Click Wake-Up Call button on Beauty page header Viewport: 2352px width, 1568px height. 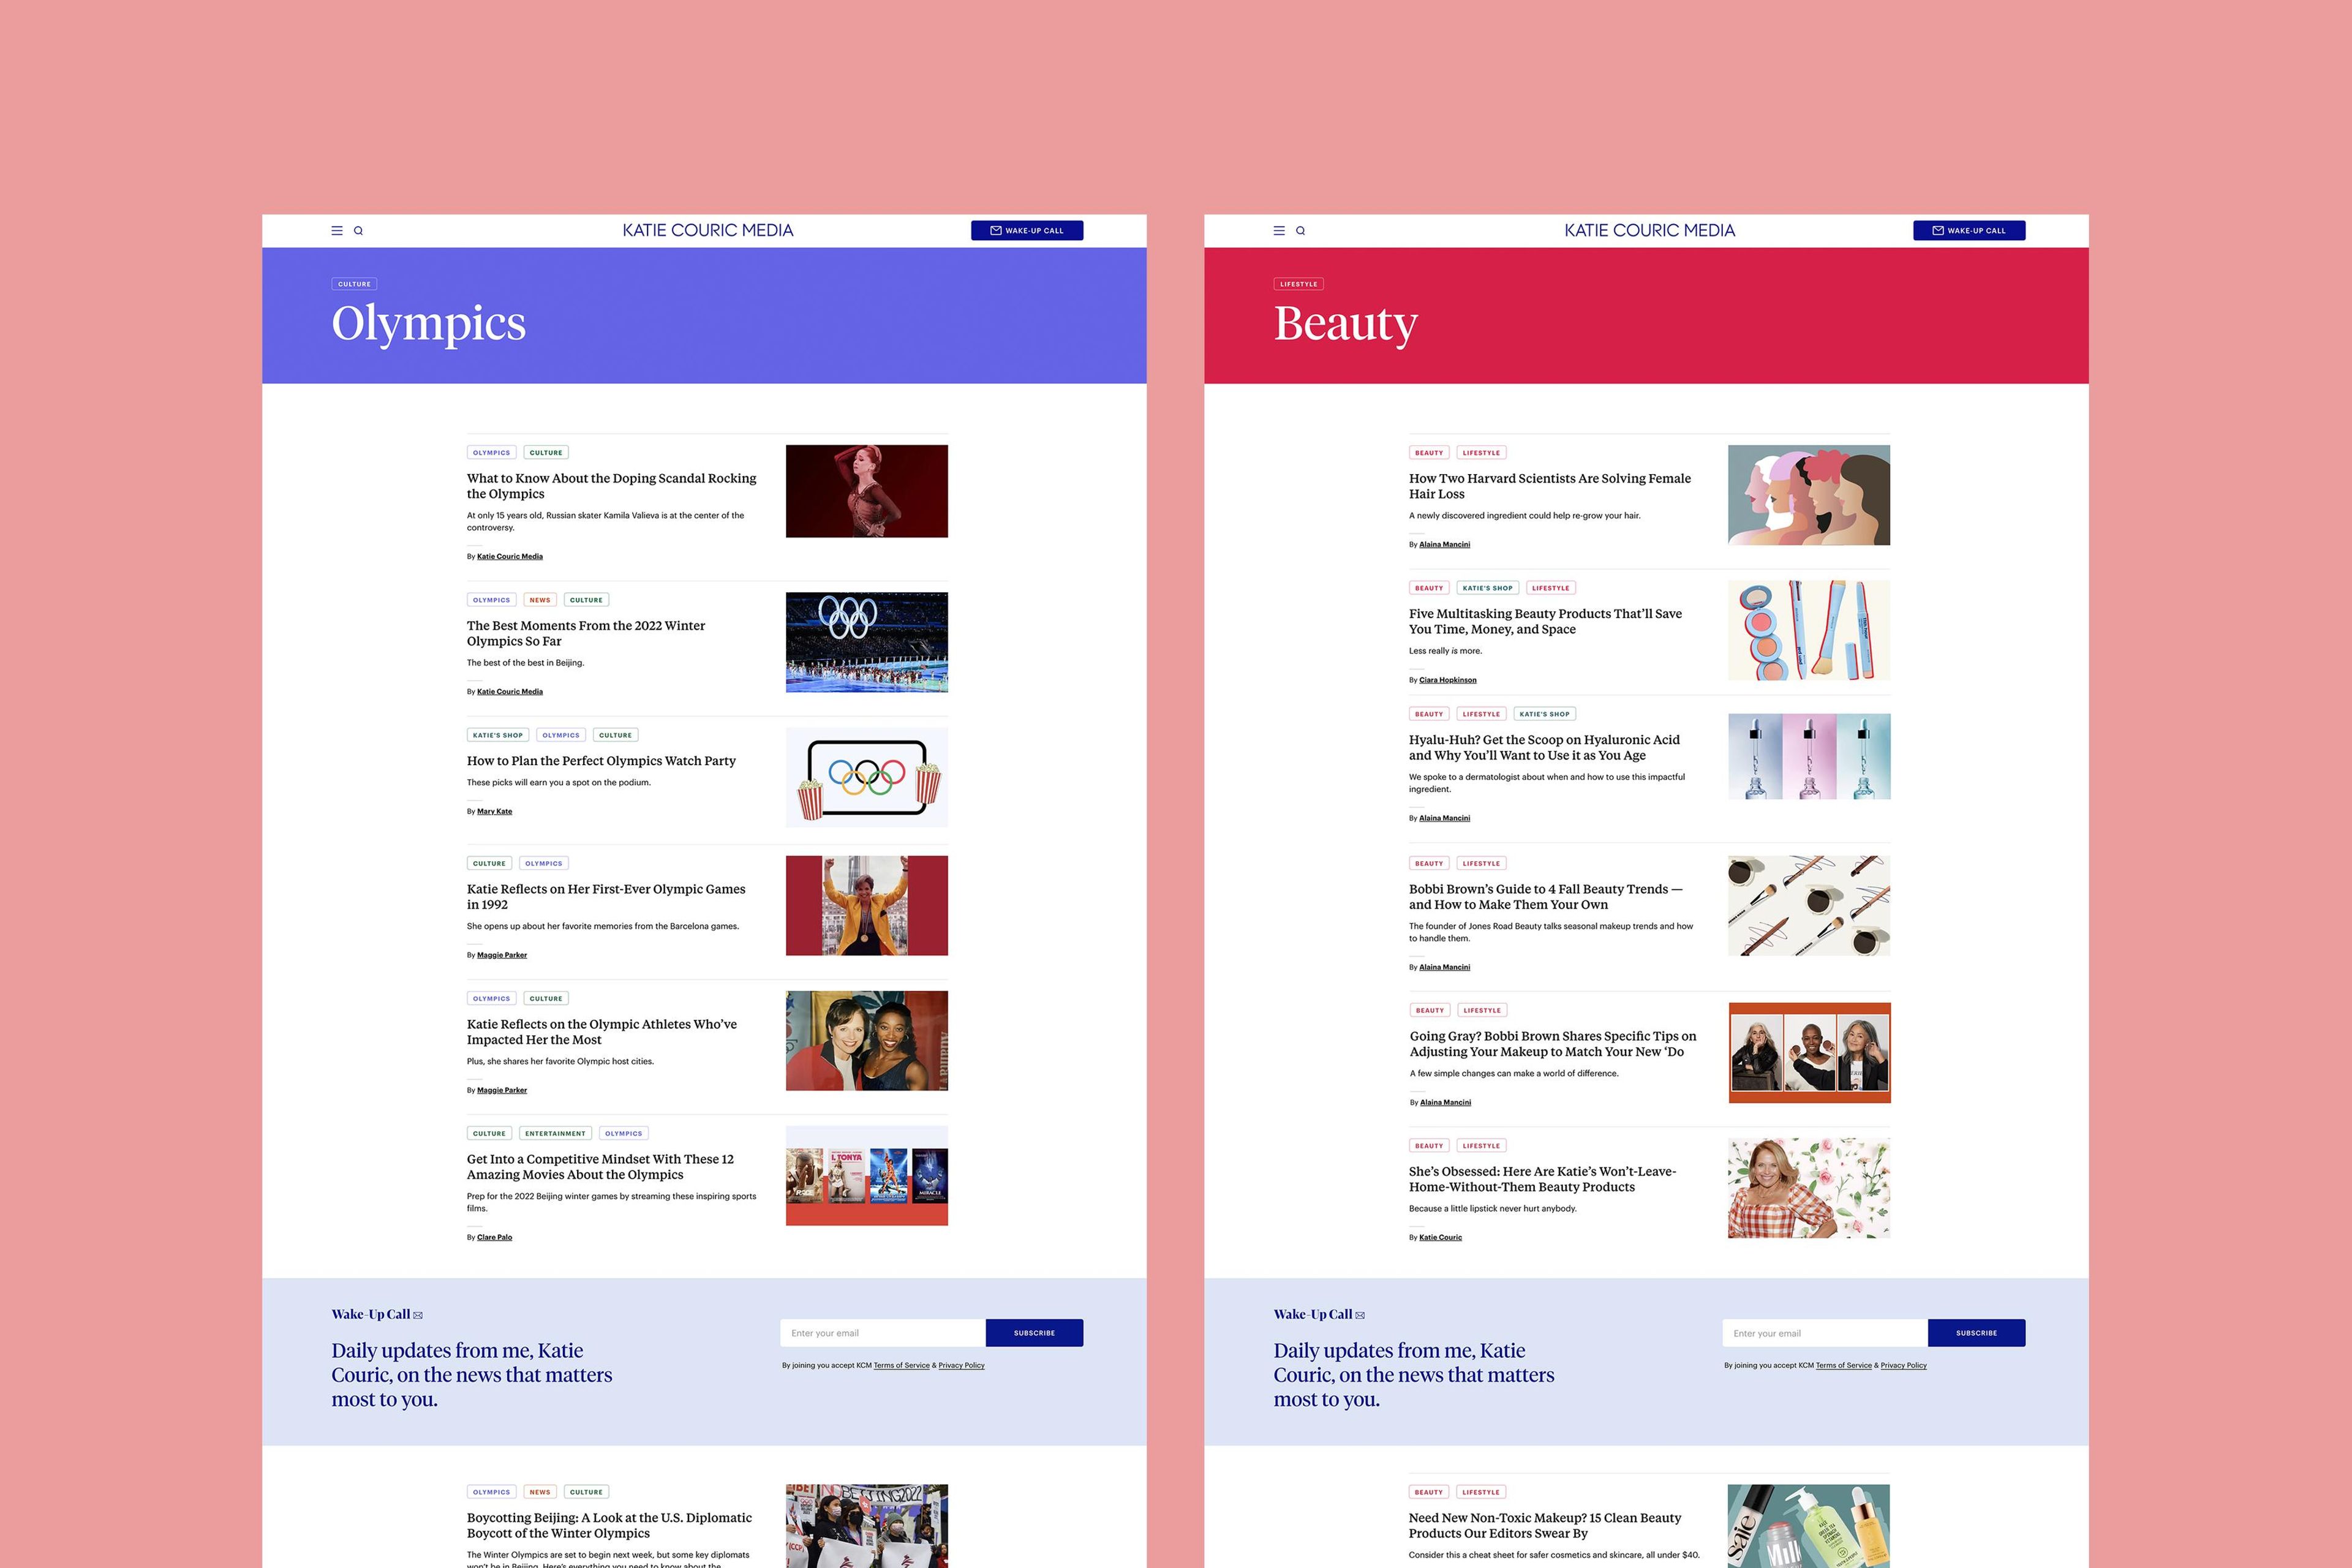point(1969,230)
